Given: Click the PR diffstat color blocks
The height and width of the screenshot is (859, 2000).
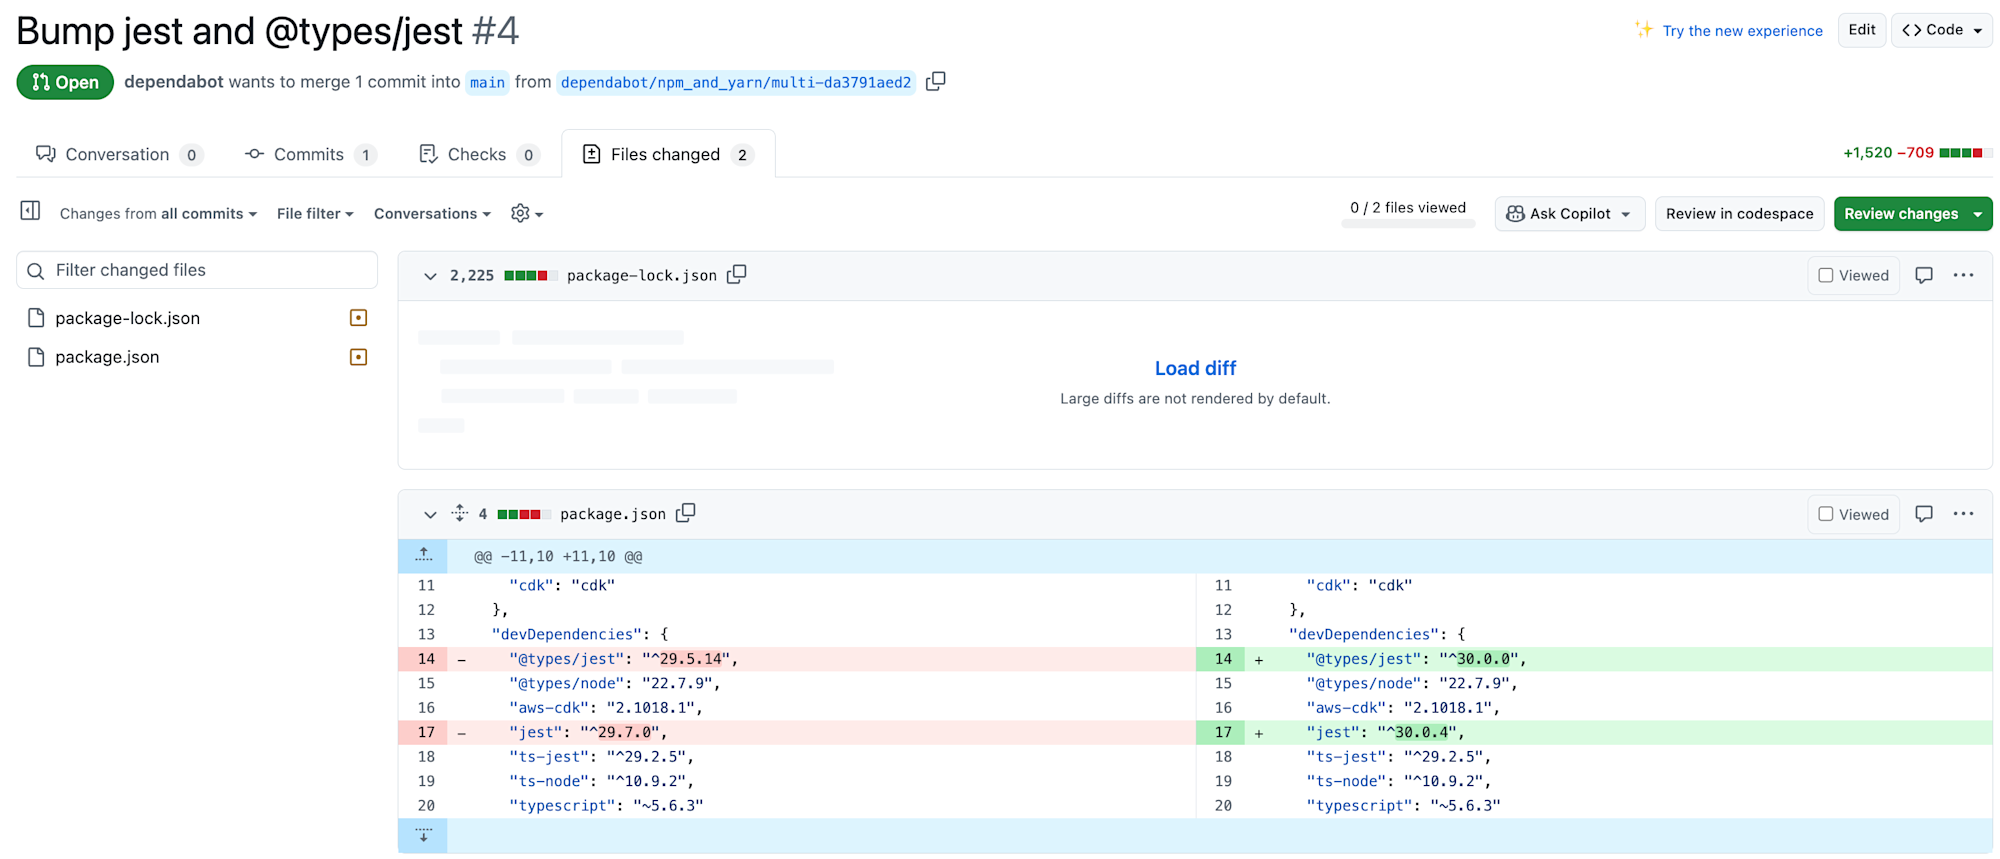Looking at the screenshot, I should pos(1965,153).
